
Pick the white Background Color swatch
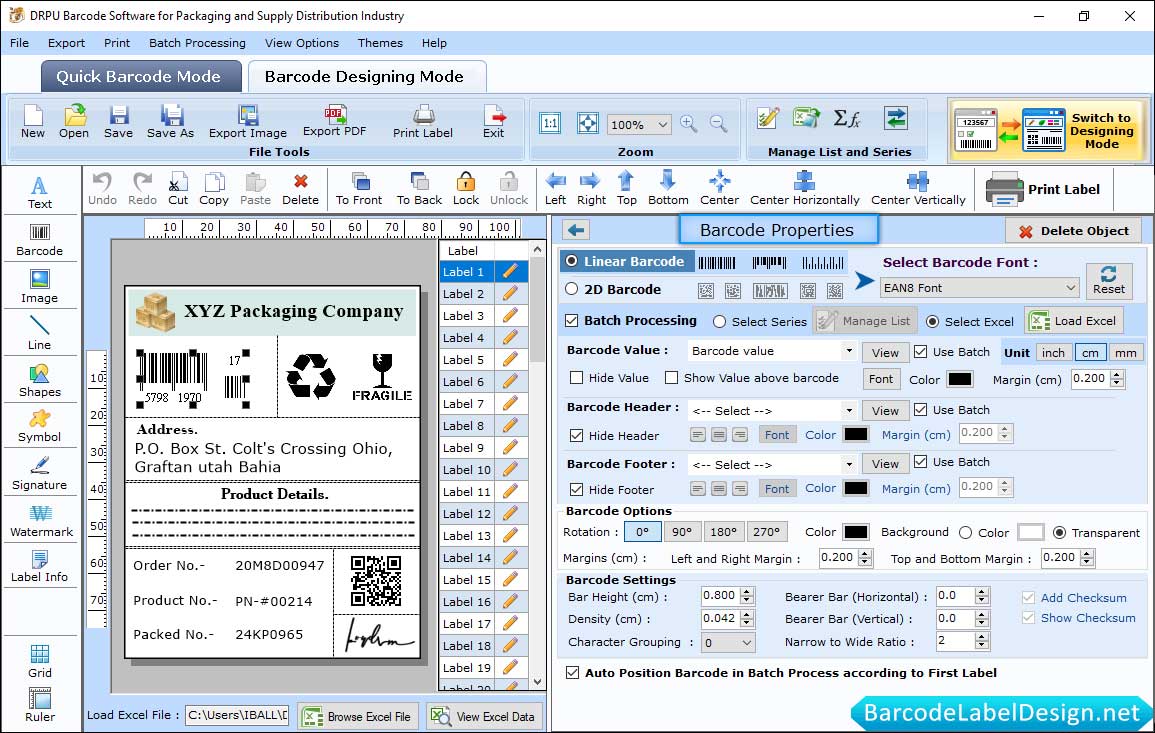click(x=1030, y=532)
